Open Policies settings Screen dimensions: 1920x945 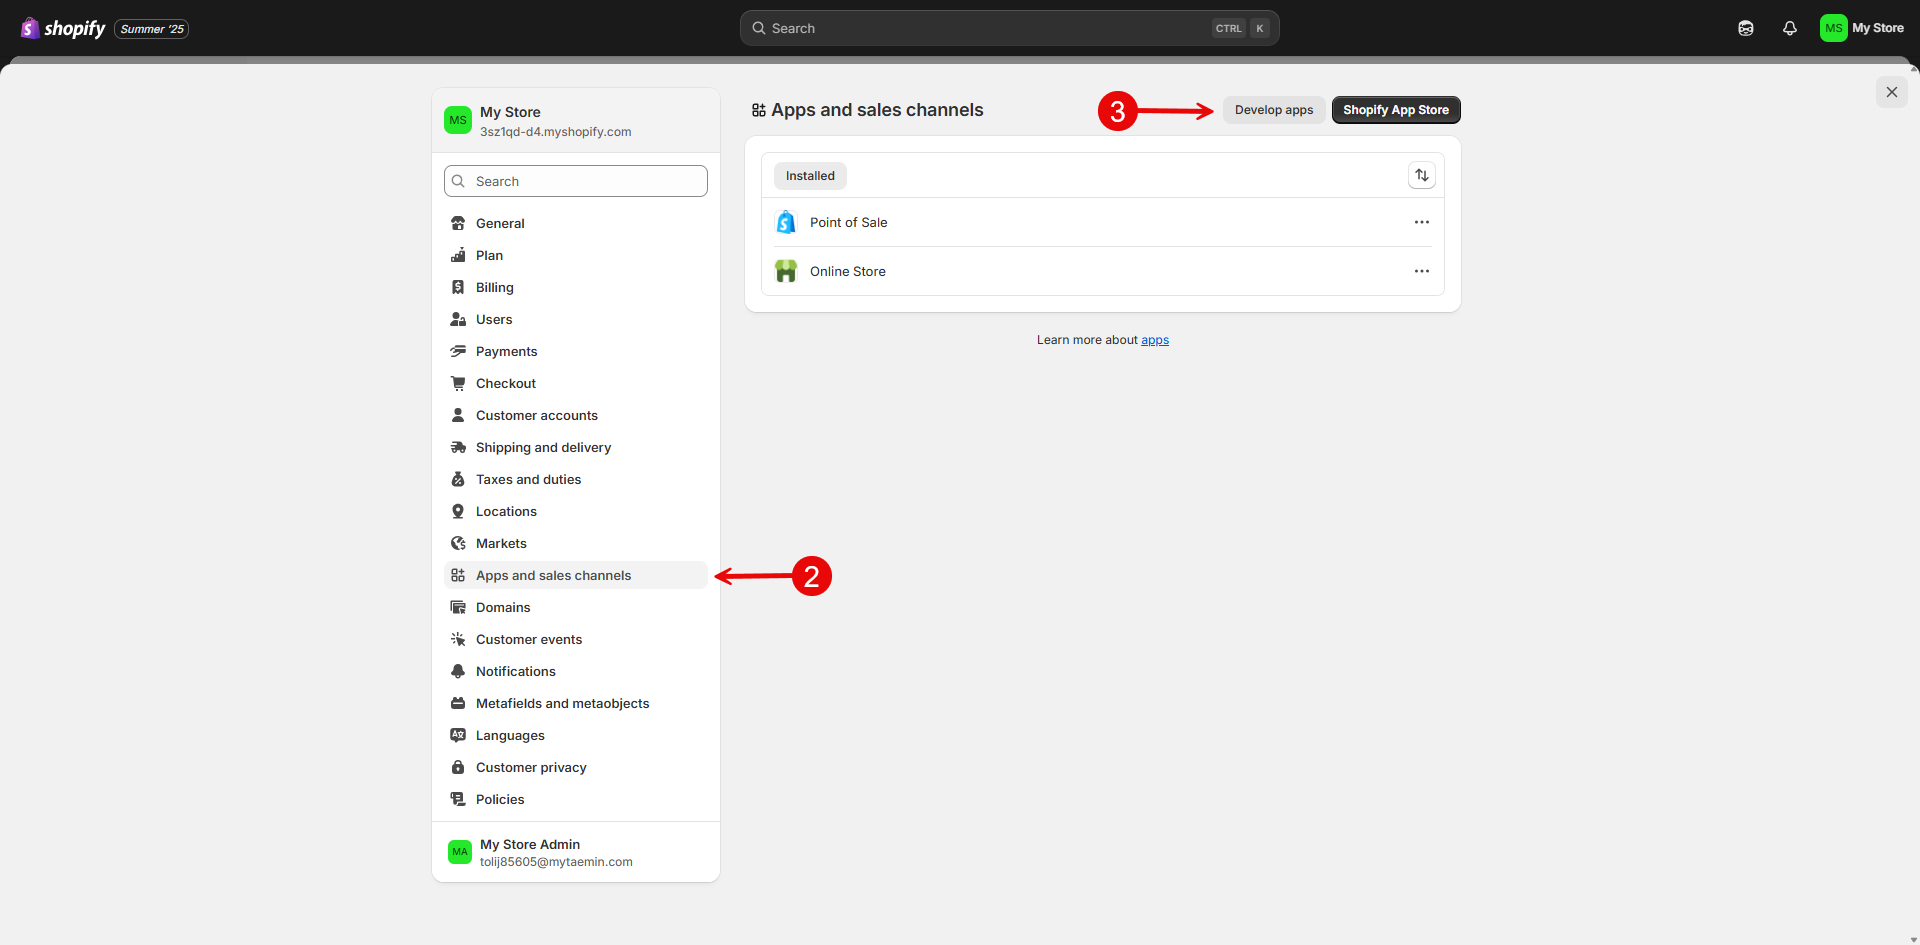(576, 799)
